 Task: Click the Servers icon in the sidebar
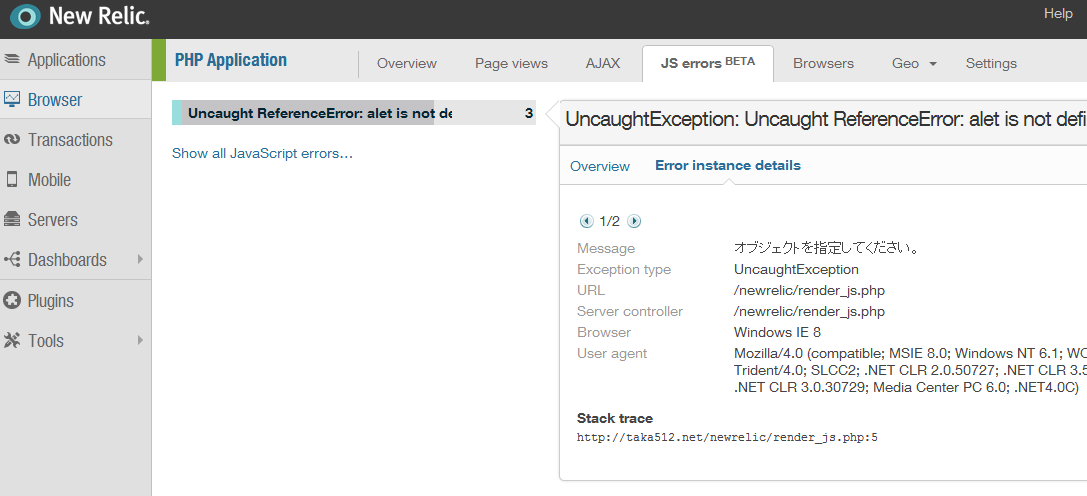(x=12, y=219)
